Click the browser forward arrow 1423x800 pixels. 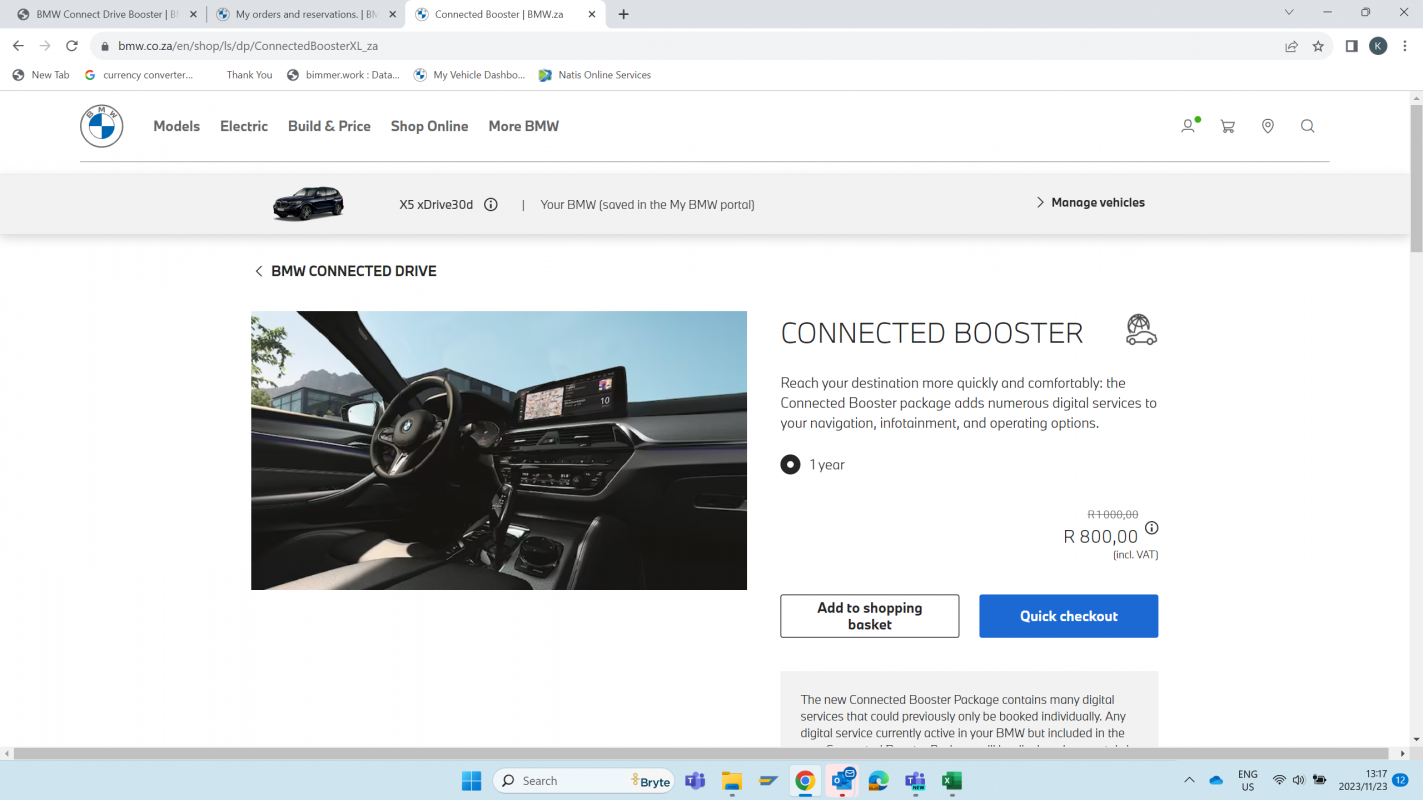(45, 46)
